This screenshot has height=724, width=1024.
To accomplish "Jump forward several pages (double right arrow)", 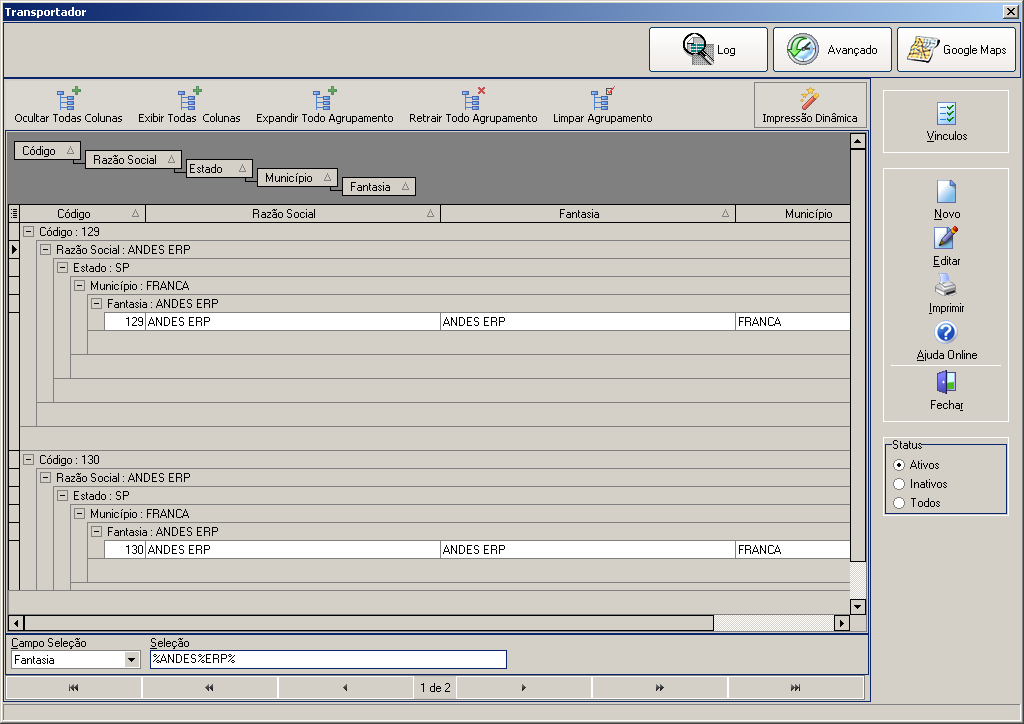I will click(x=660, y=687).
